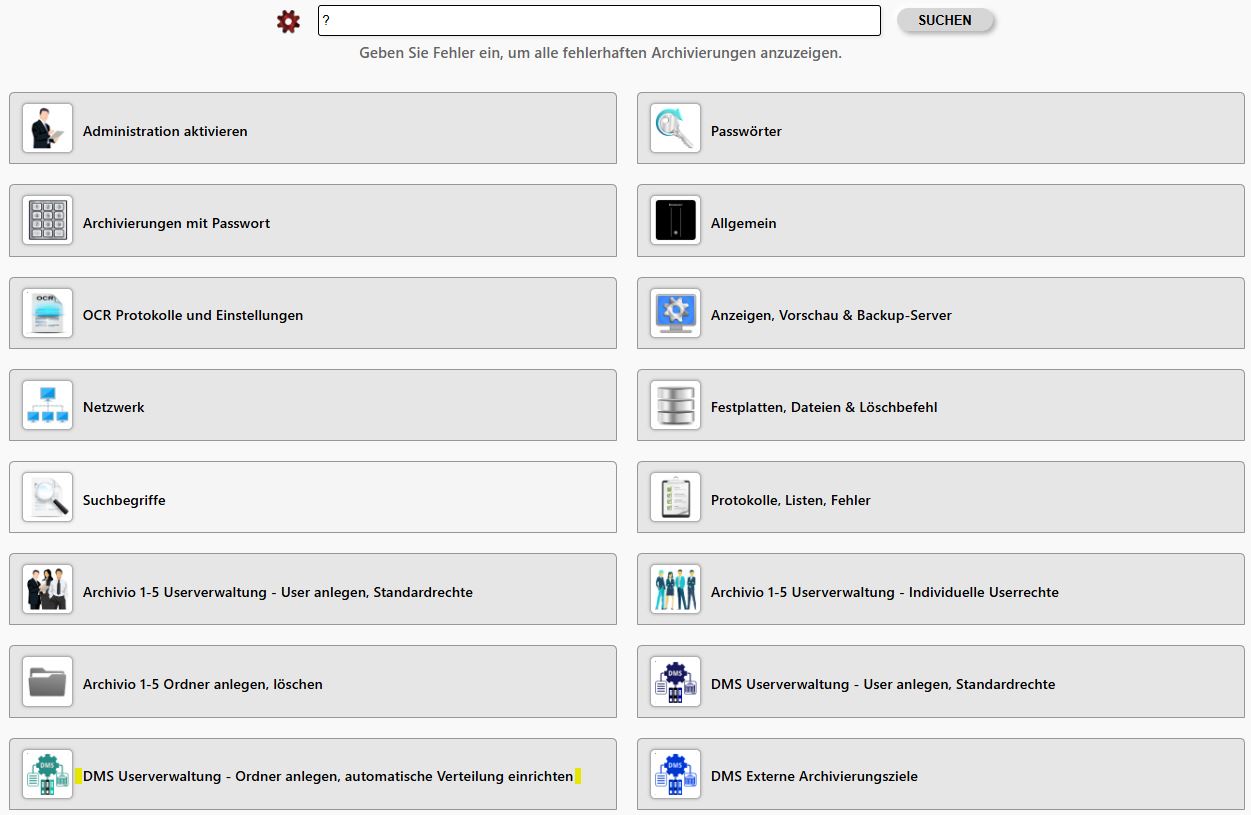Click the folder icon for Archivio Ordner anlegen

[47, 682]
